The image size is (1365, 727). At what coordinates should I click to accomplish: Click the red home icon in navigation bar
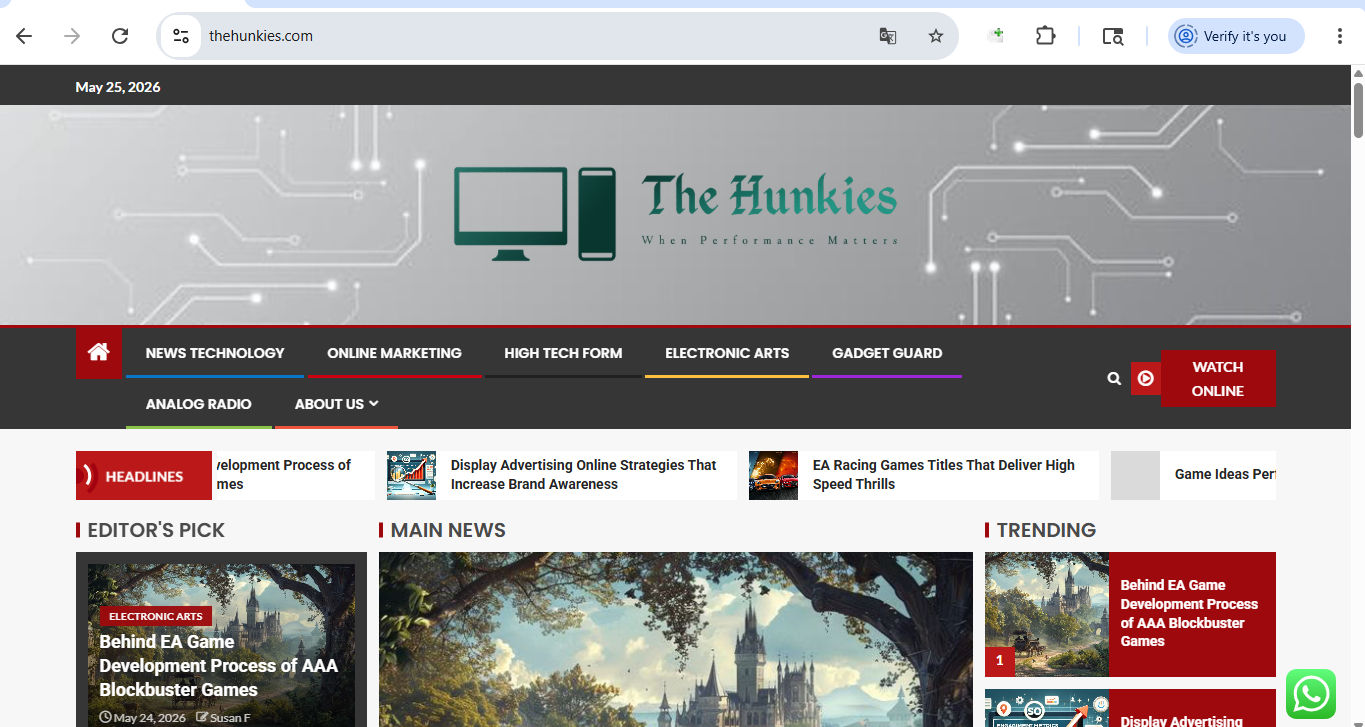click(x=98, y=352)
